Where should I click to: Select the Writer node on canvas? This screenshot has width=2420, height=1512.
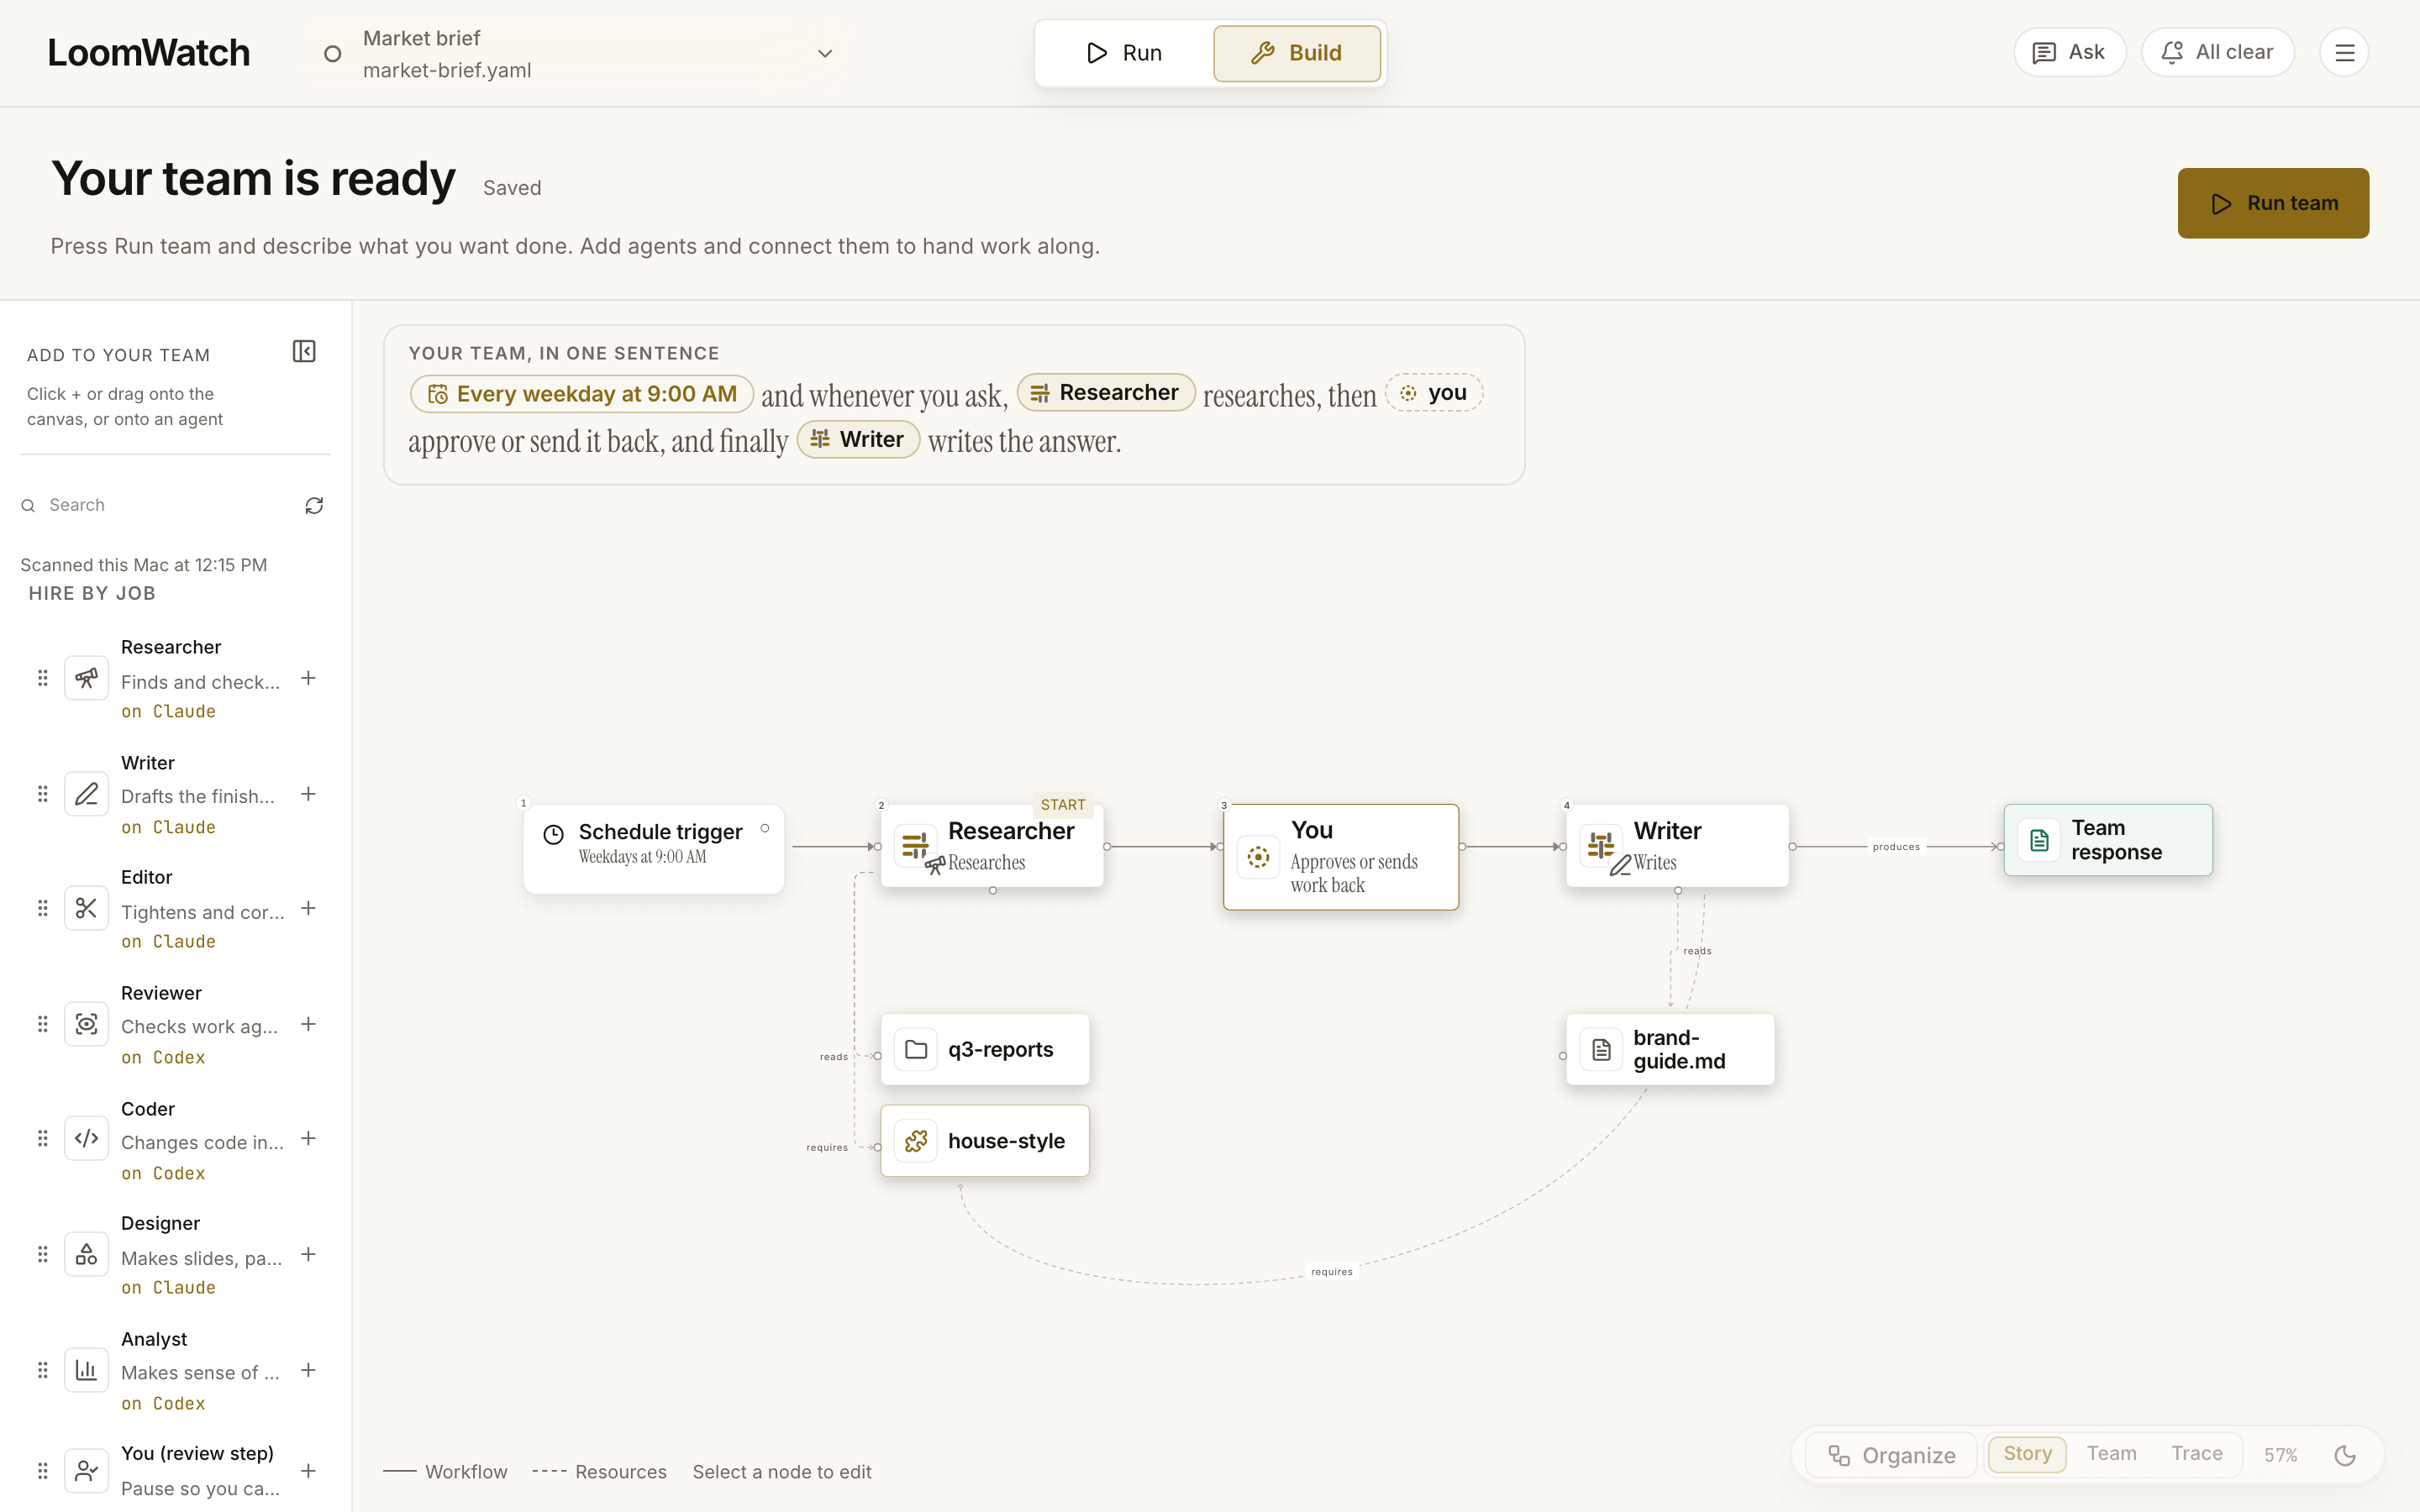click(1677, 845)
